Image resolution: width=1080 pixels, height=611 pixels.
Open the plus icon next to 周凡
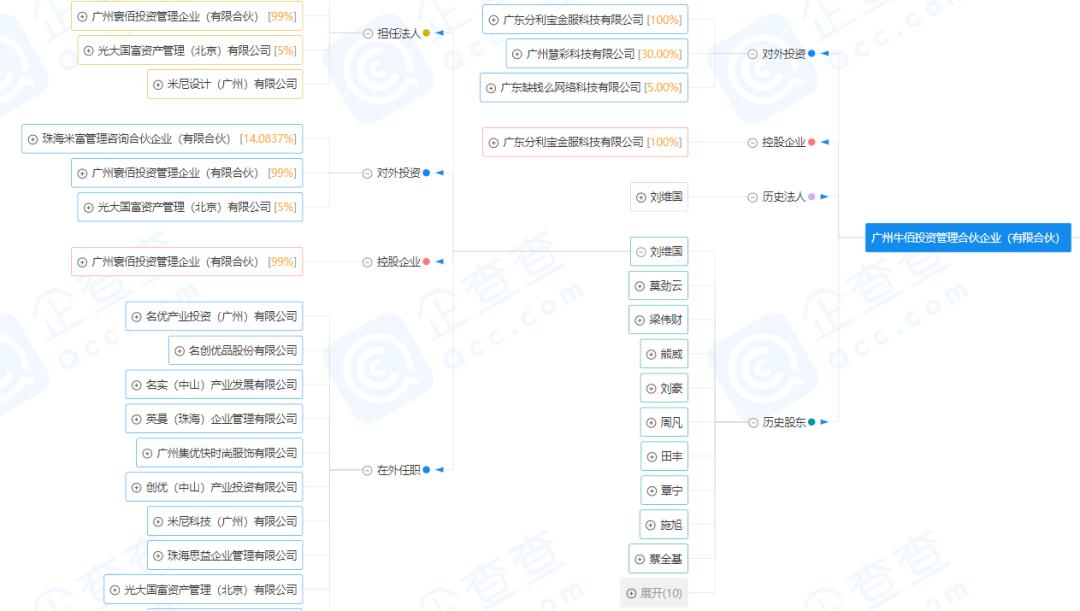point(651,423)
